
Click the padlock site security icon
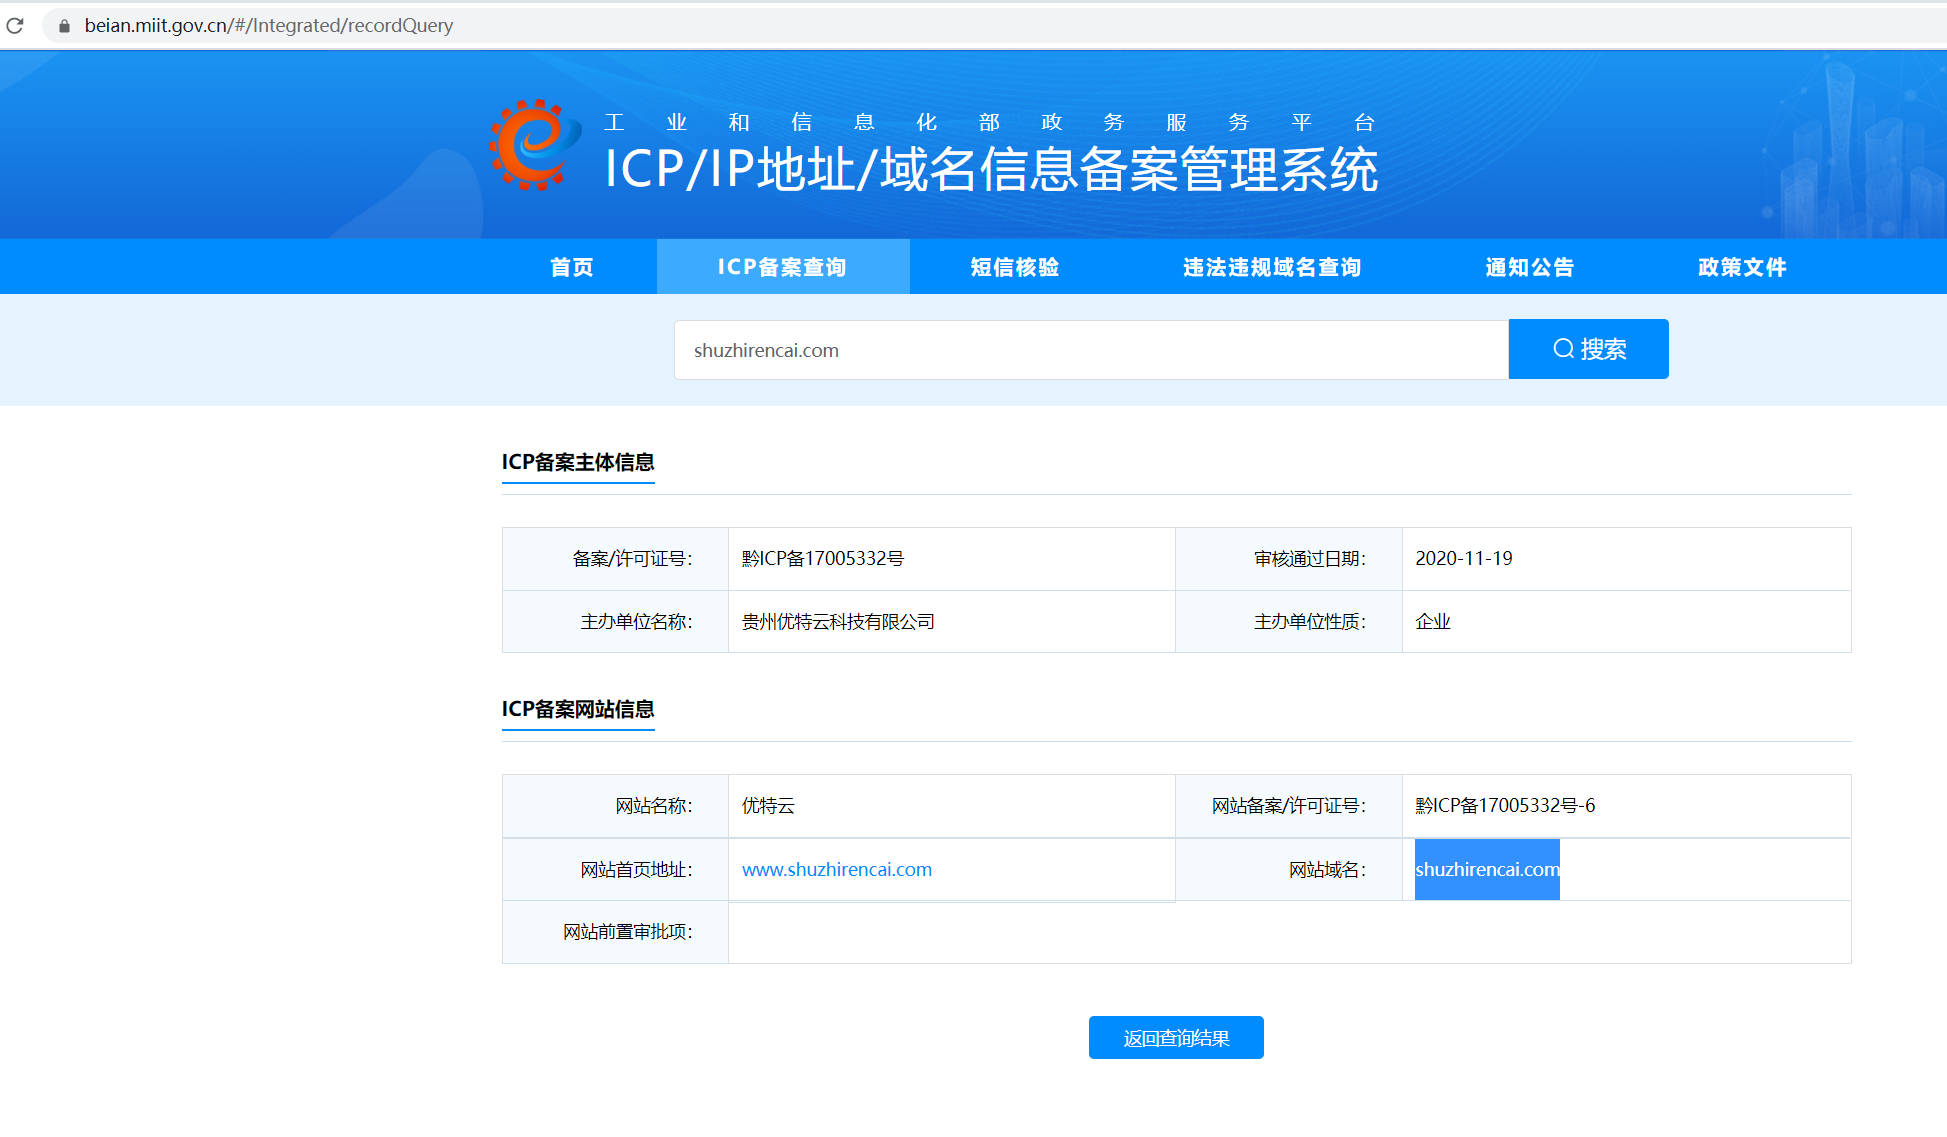pos(64,26)
